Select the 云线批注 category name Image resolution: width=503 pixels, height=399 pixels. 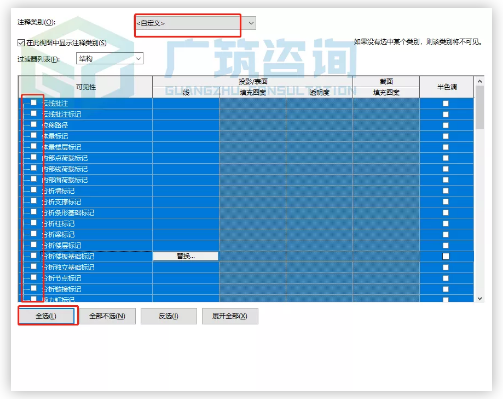[x=55, y=103]
